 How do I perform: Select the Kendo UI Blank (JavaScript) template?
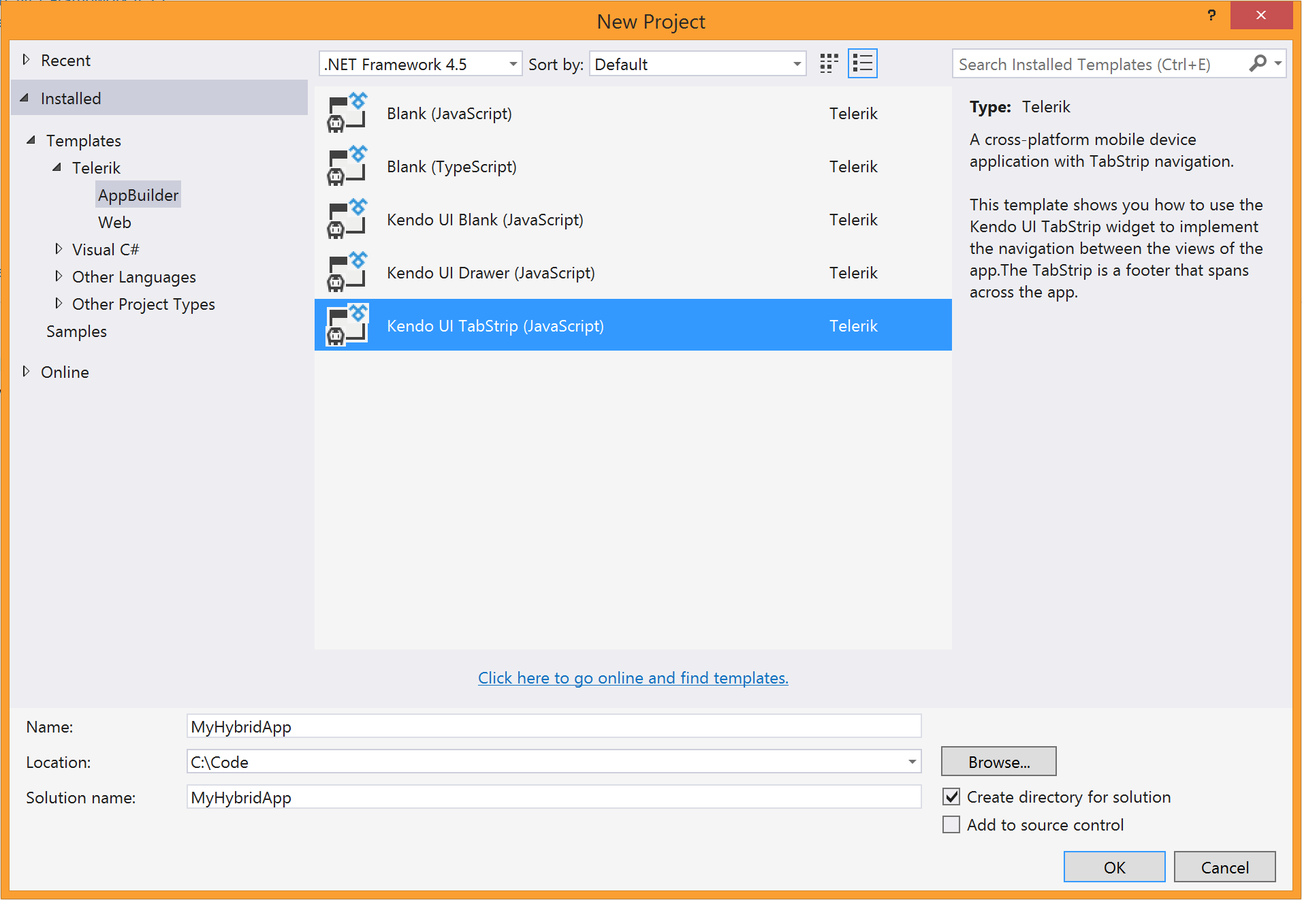tap(633, 219)
